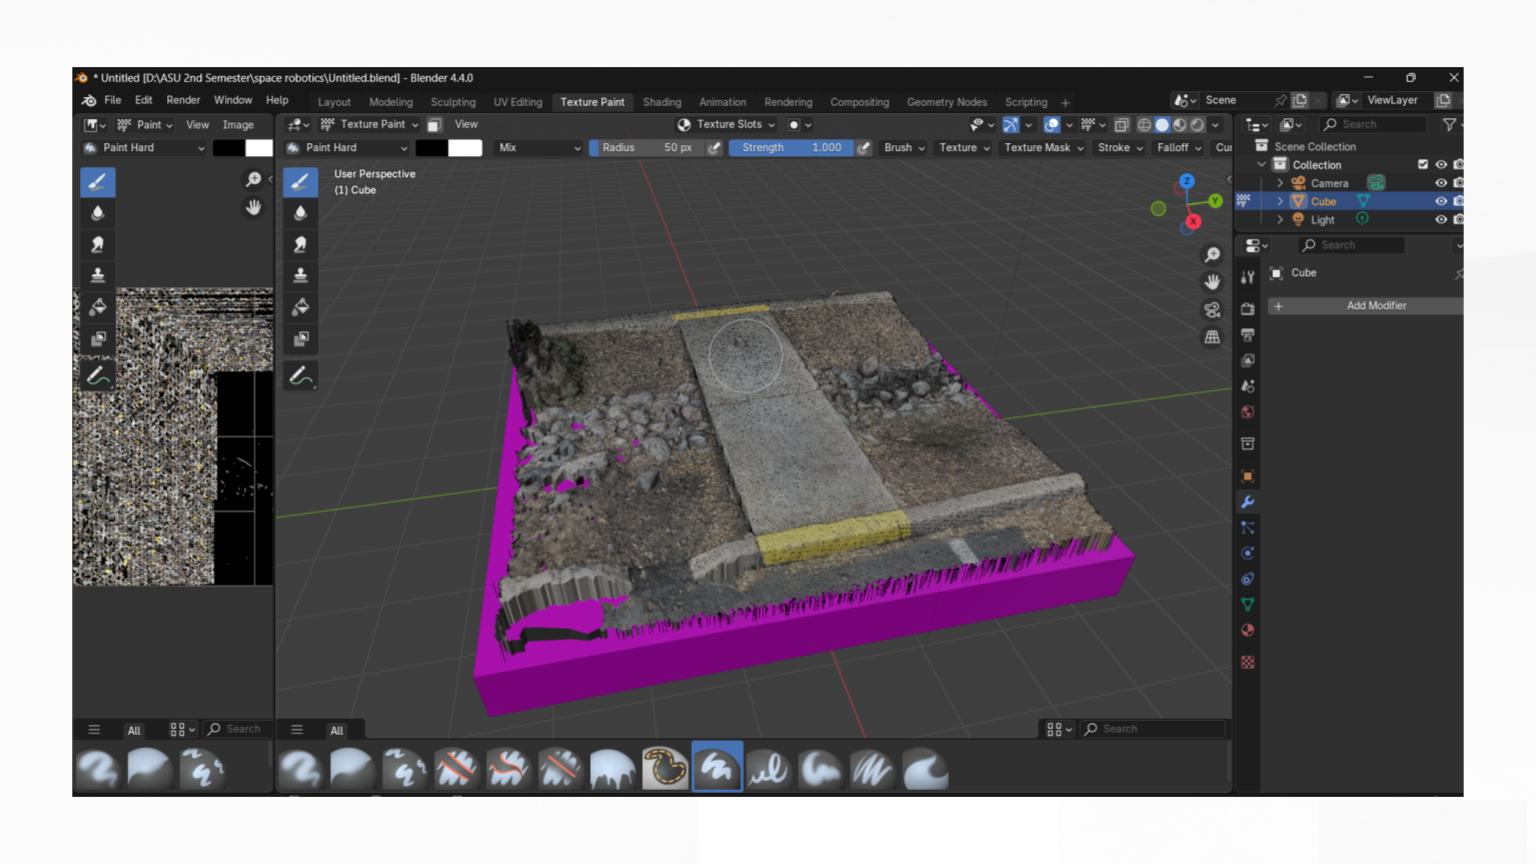Switch to the Shading workspace tab

click(x=662, y=102)
